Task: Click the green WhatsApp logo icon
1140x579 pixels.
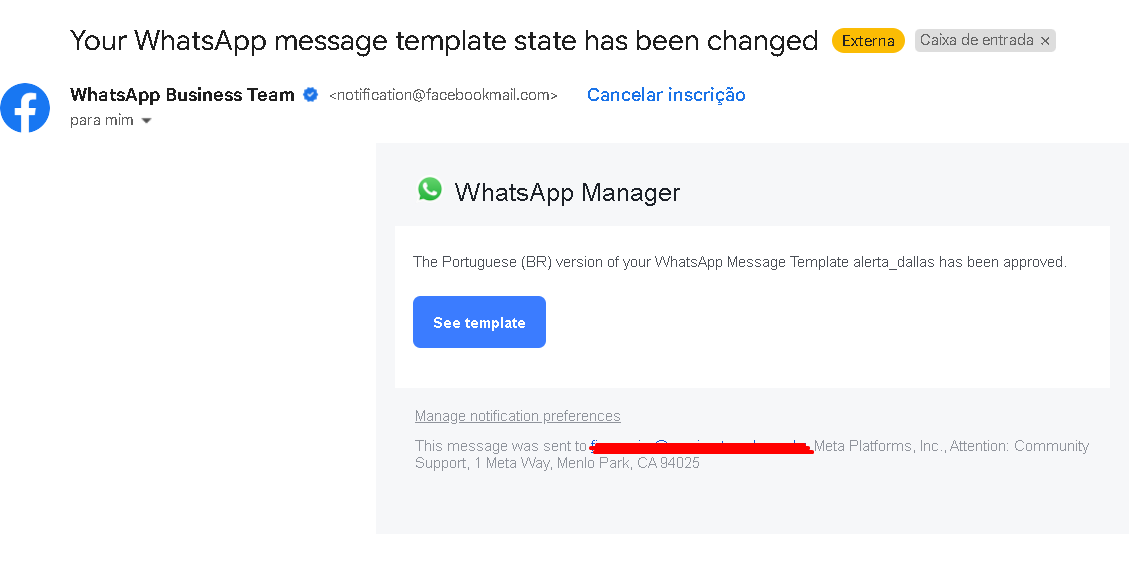Action: pyautogui.click(x=430, y=189)
